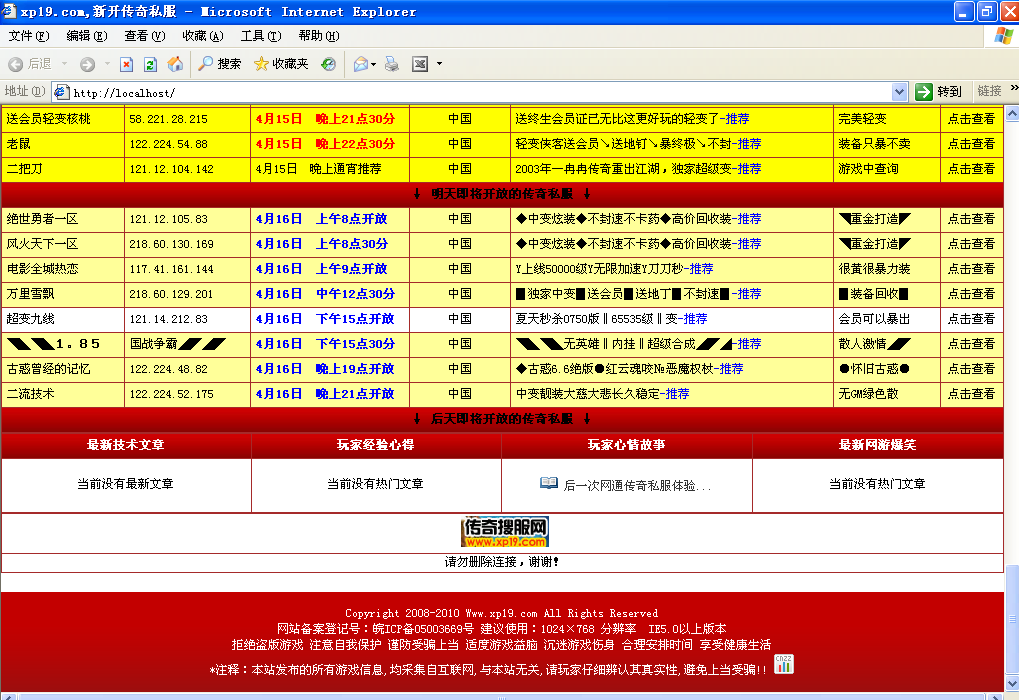Click the Forward navigation icon
This screenshot has width=1019, height=700.
coord(87,66)
